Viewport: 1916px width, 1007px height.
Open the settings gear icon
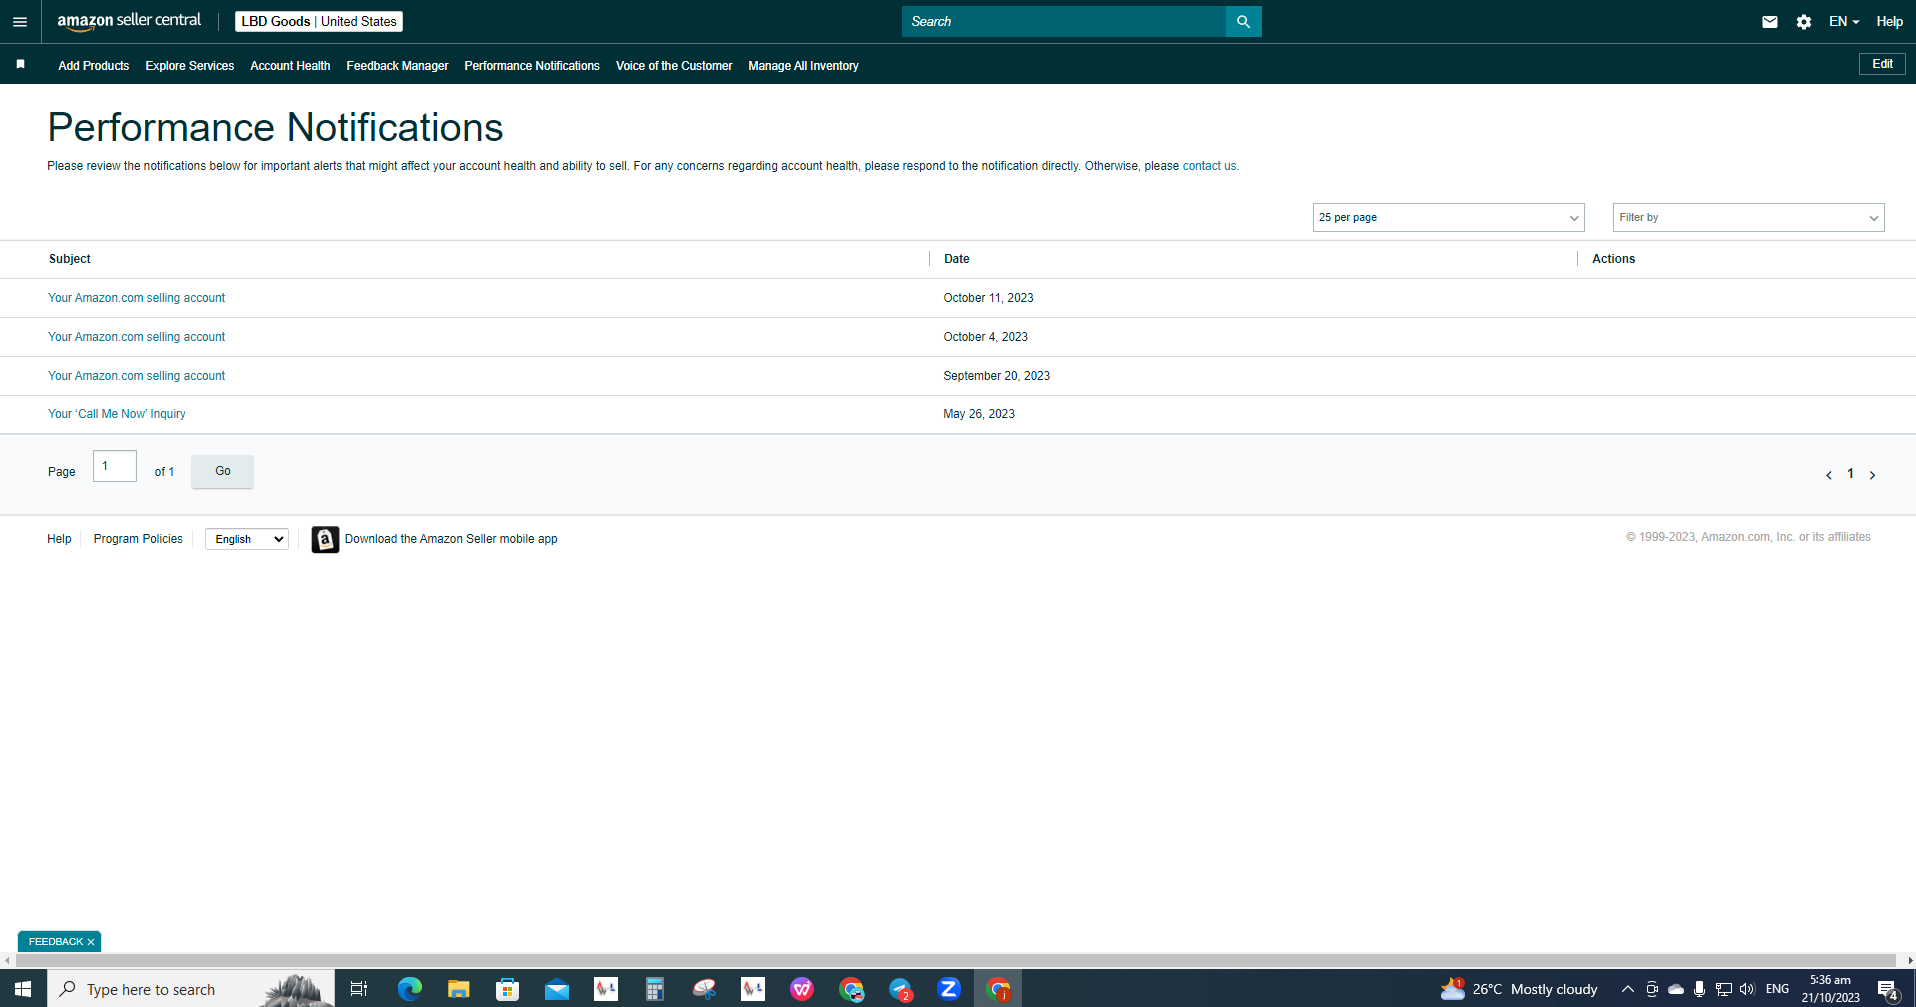pyautogui.click(x=1804, y=22)
